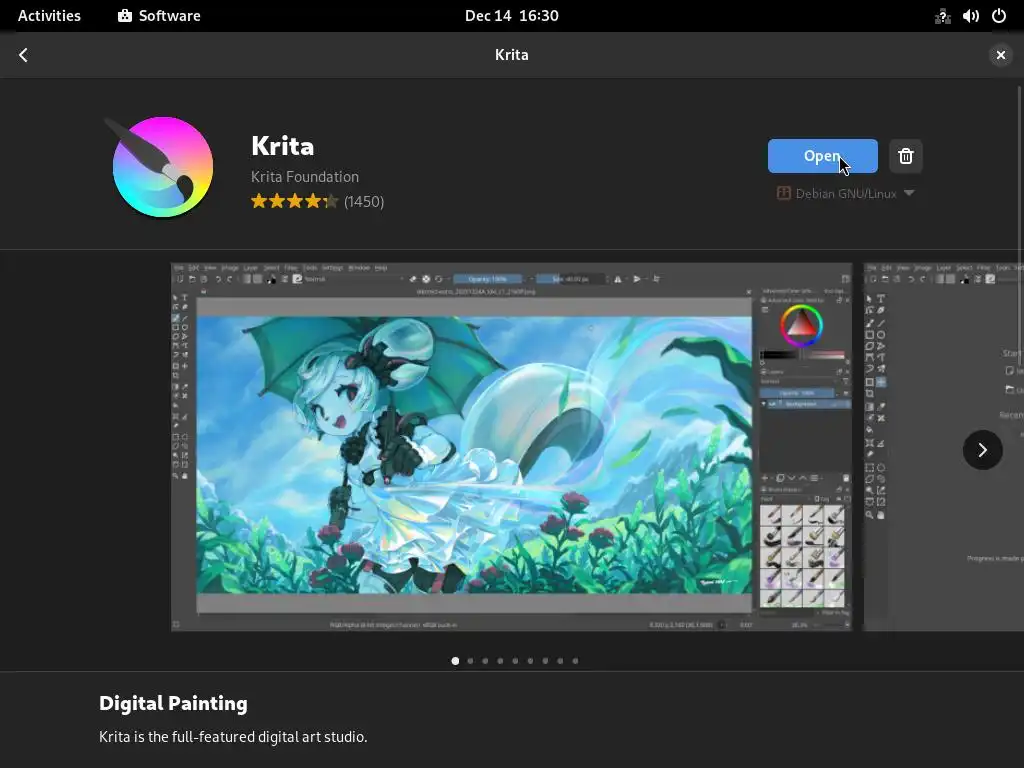Click the "Digital Painting" heading

(x=173, y=703)
